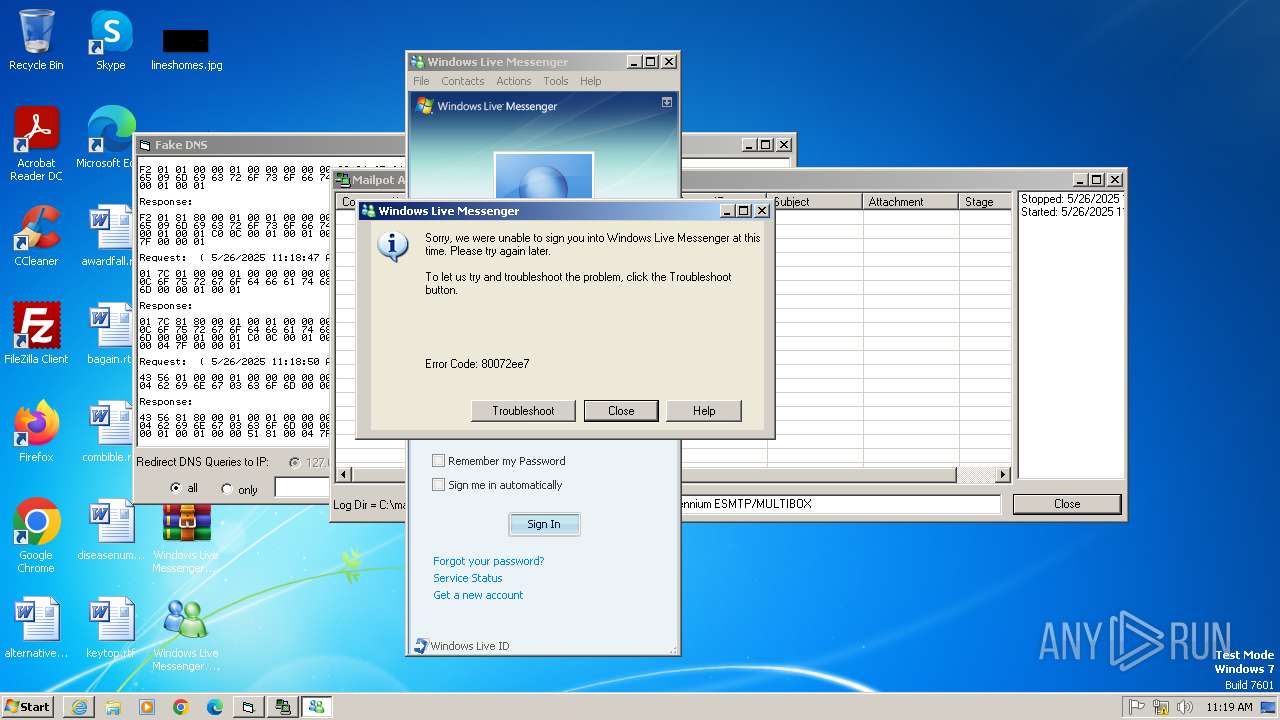Click the Messenger profile picture placeholder

[544, 176]
